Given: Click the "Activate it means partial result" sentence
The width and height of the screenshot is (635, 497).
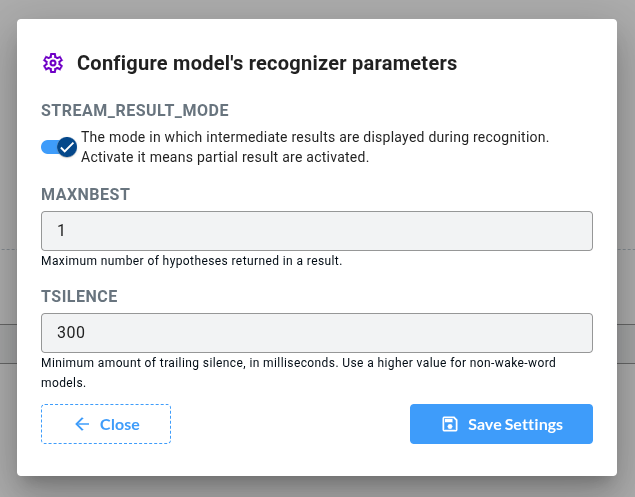Looking at the screenshot, I should pyautogui.click(x=225, y=157).
